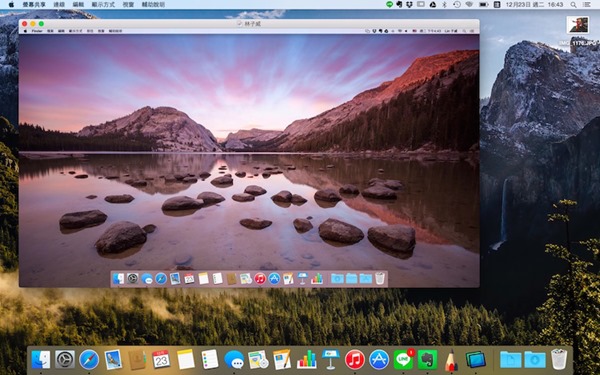Launch Pages in the local Dock

(x=282, y=360)
